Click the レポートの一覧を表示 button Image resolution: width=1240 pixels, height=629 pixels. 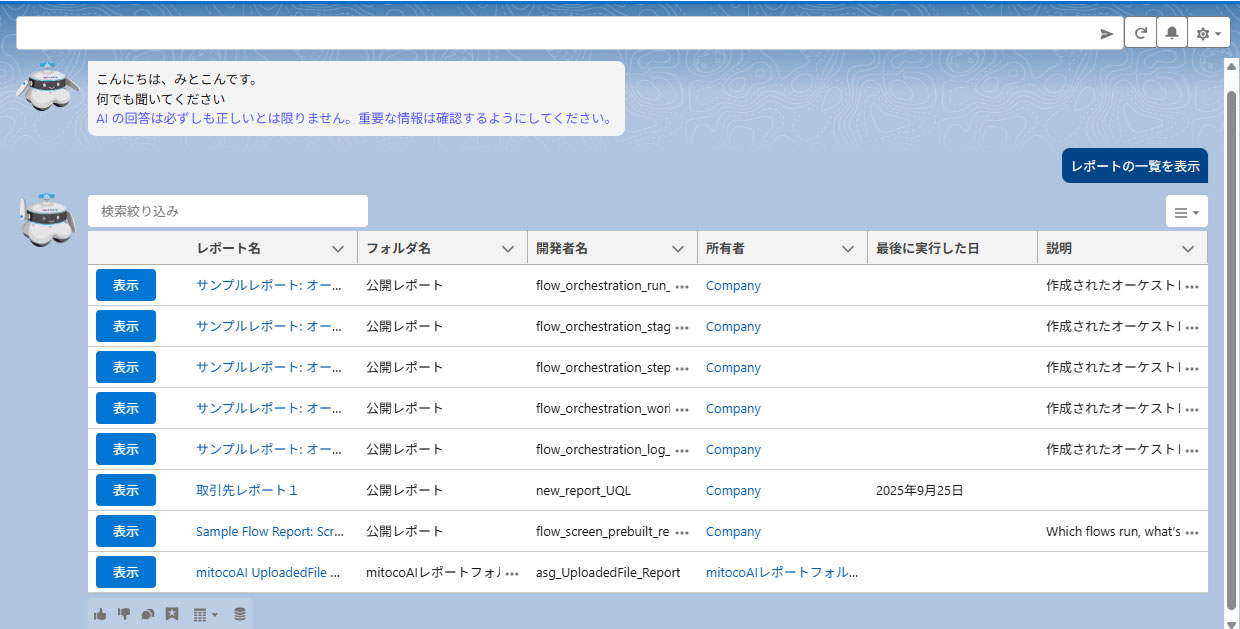coord(1134,165)
